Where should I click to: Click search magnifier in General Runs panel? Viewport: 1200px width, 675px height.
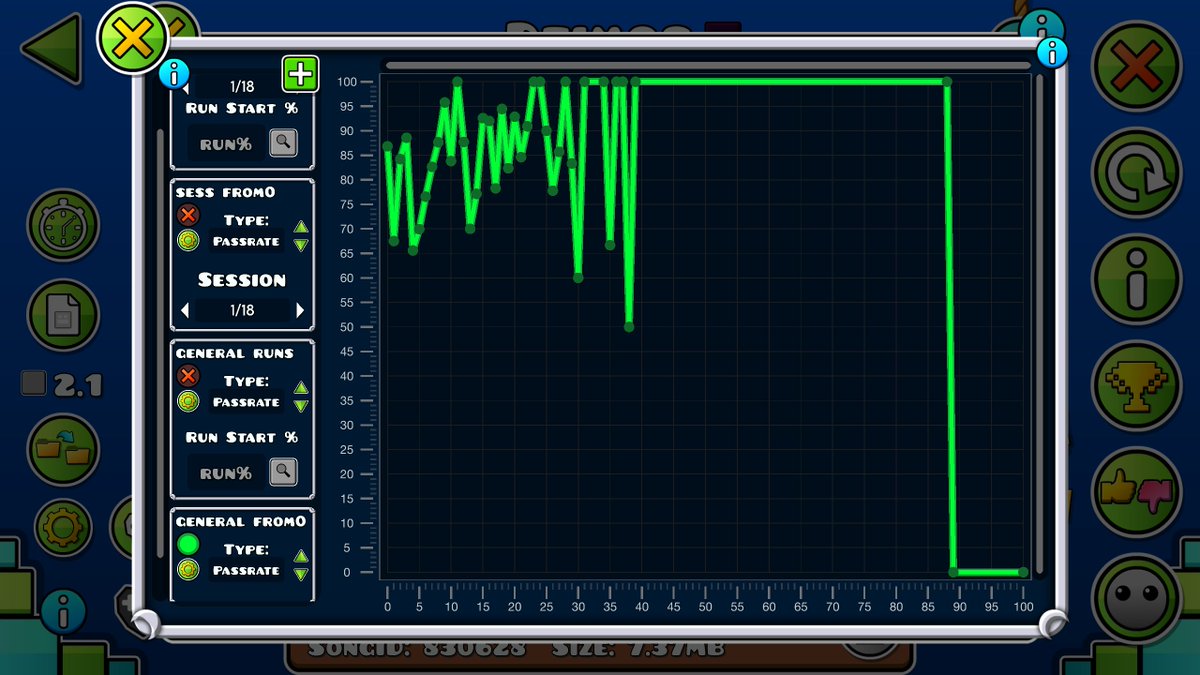click(x=283, y=471)
